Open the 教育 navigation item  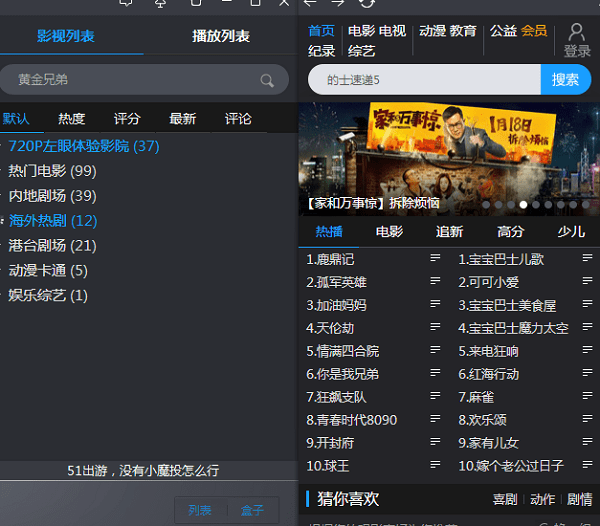463,31
